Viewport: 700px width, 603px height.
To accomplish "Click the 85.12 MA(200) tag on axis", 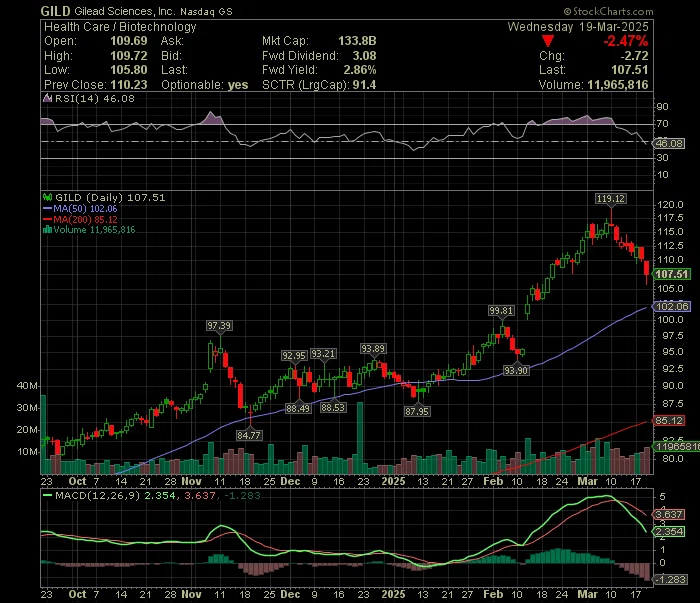I will (x=669, y=420).
